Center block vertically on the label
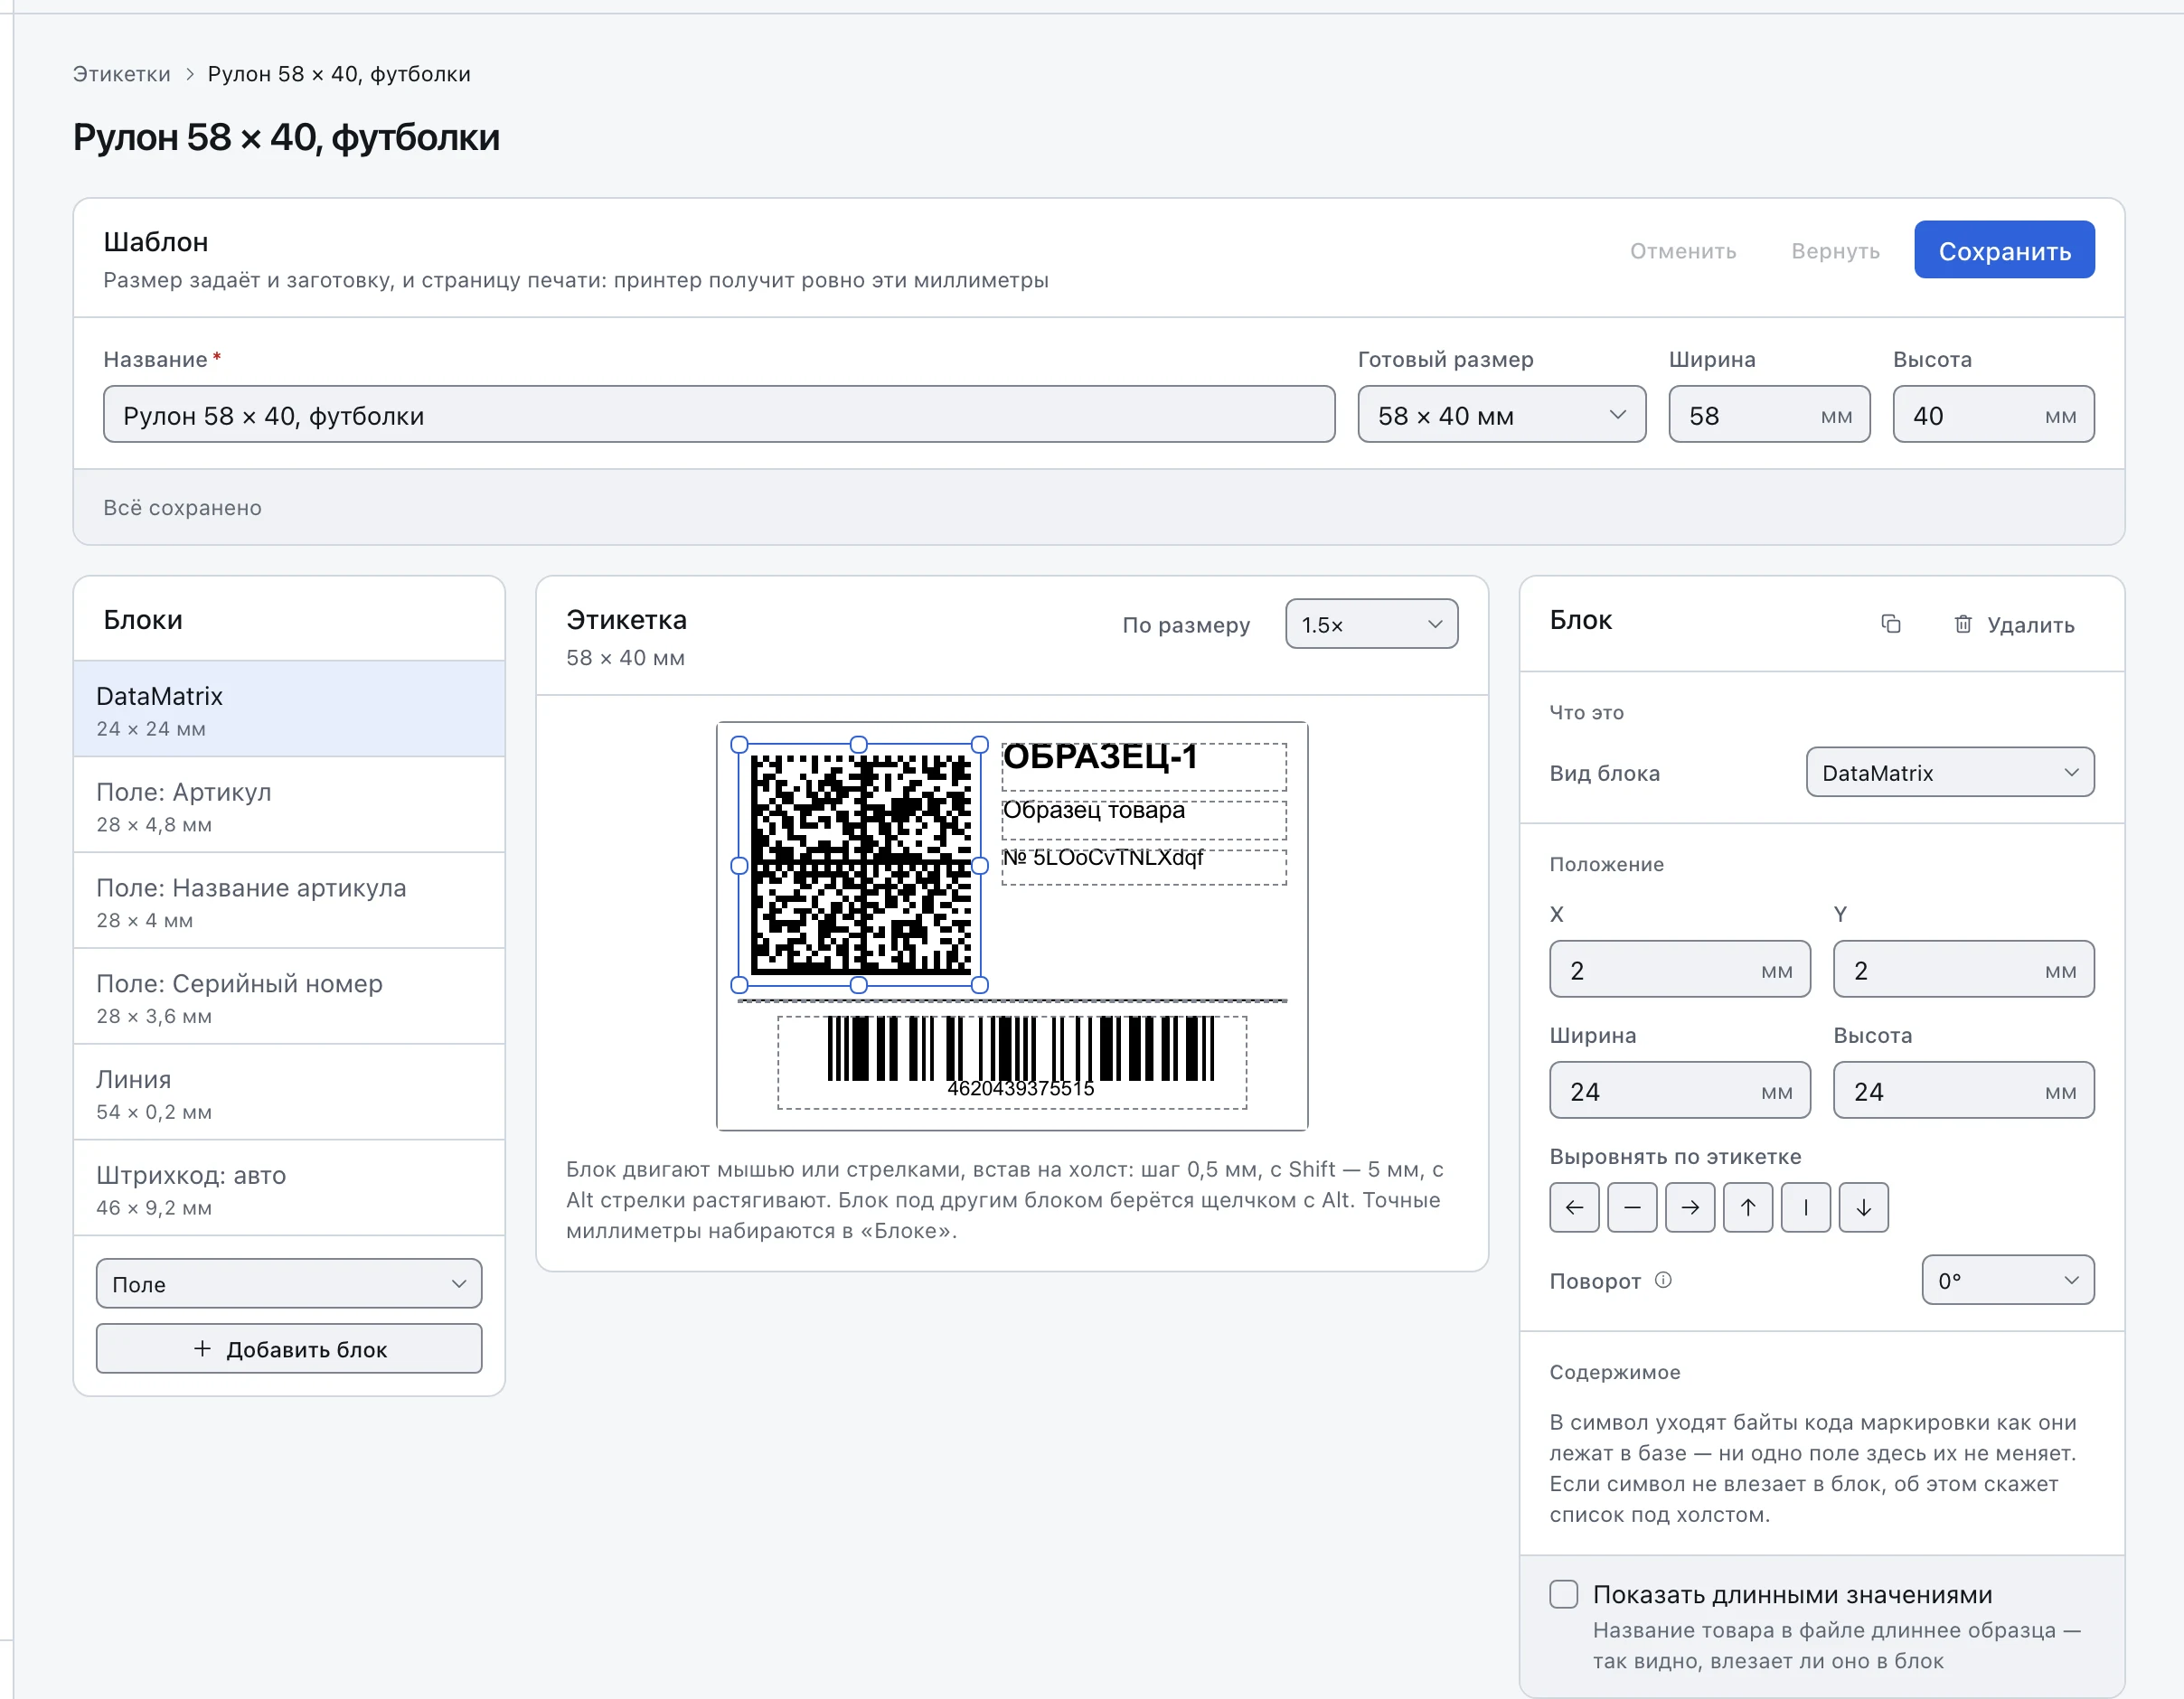The width and height of the screenshot is (2184, 1699). pyautogui.click(x=1806, y=1208)
